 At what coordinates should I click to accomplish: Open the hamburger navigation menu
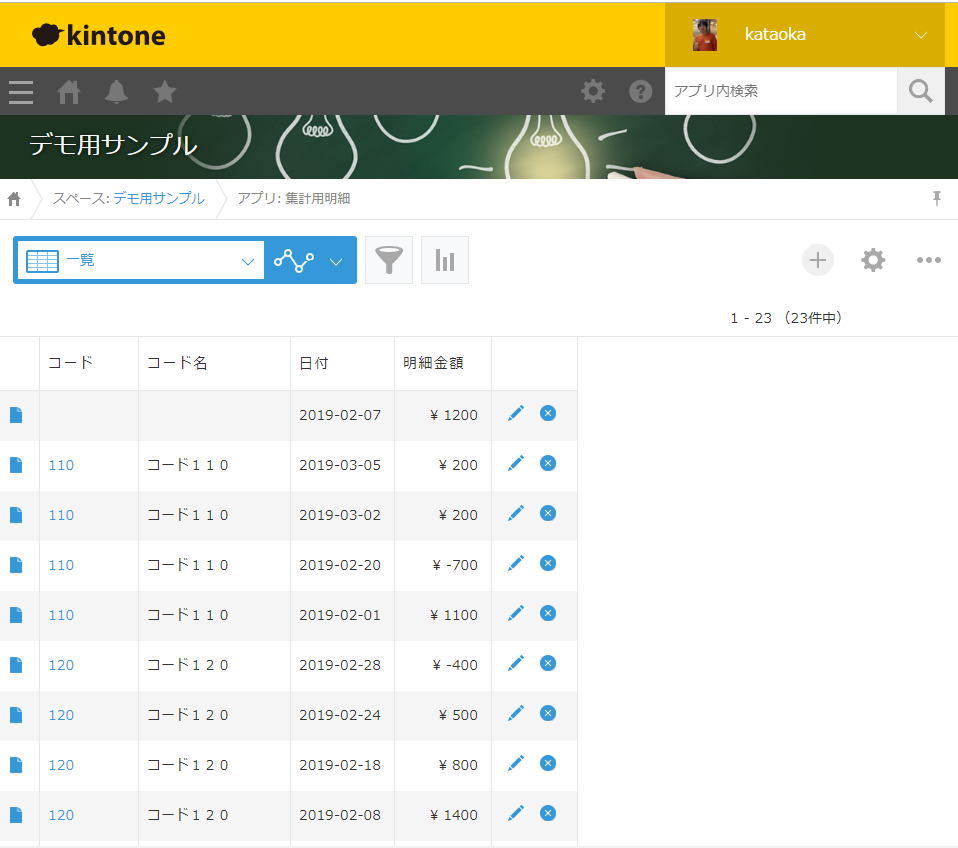[20, 91]
